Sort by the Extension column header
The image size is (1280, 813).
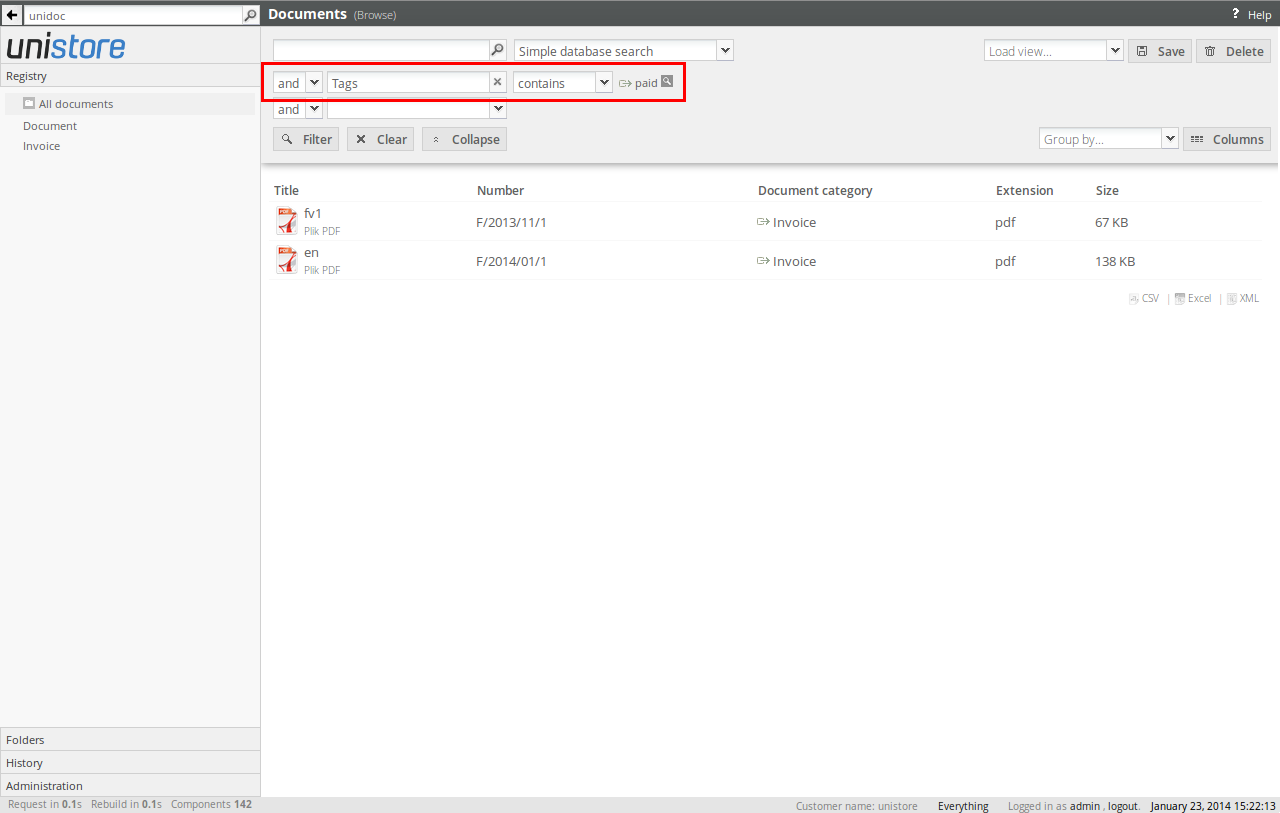[1025, 190]
